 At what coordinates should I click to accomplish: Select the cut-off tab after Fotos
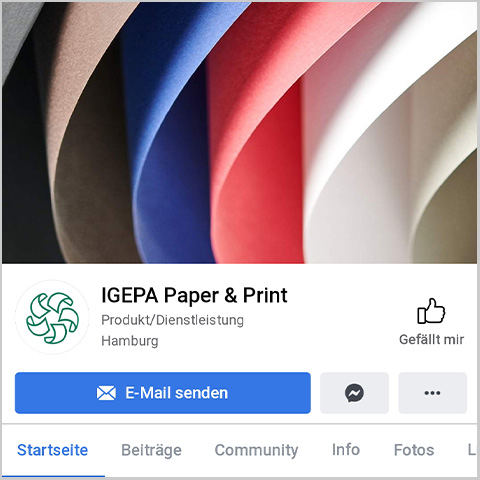tap(471, 450)
